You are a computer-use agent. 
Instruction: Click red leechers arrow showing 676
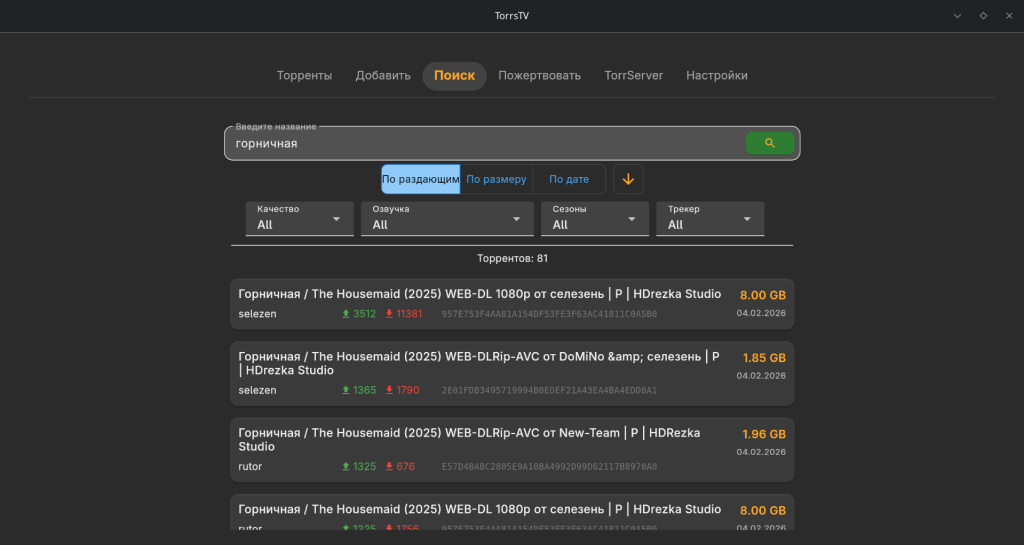(389, 467)
